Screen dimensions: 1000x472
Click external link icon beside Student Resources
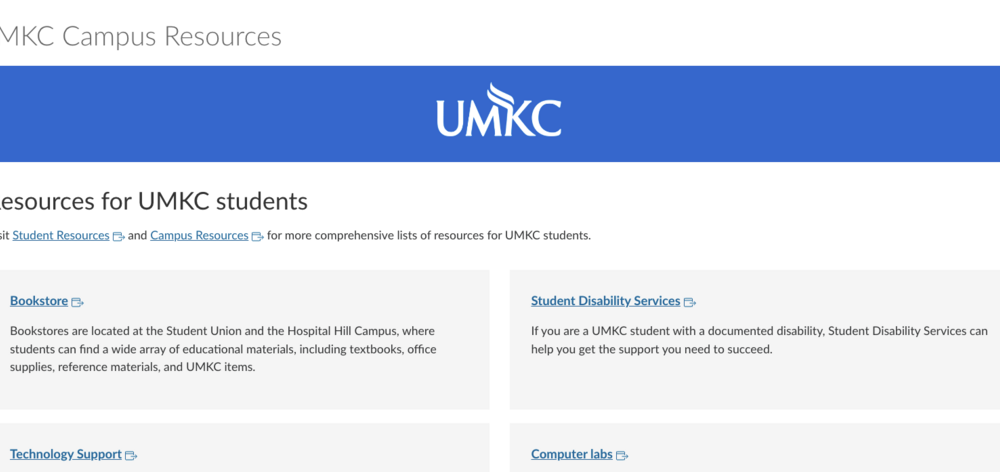tap(118, 237)
